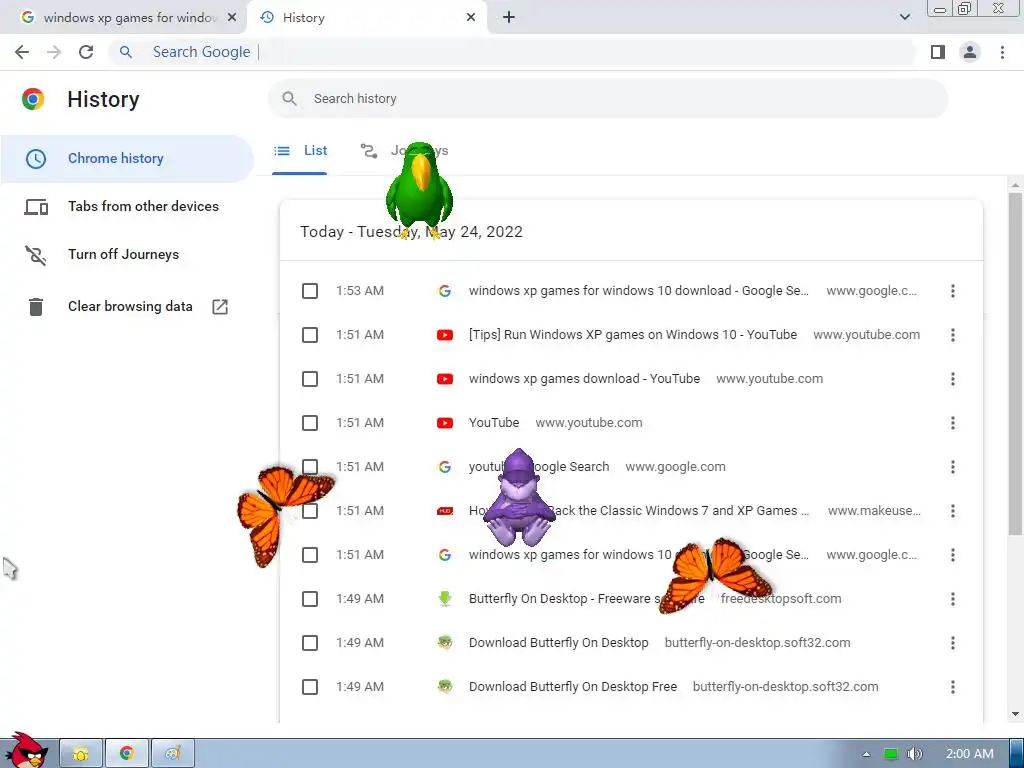Screen dimensions: 1024x768
Task: Open the side panel icon in toolbar
Action: pyautogui.click(x=938, y=52)
